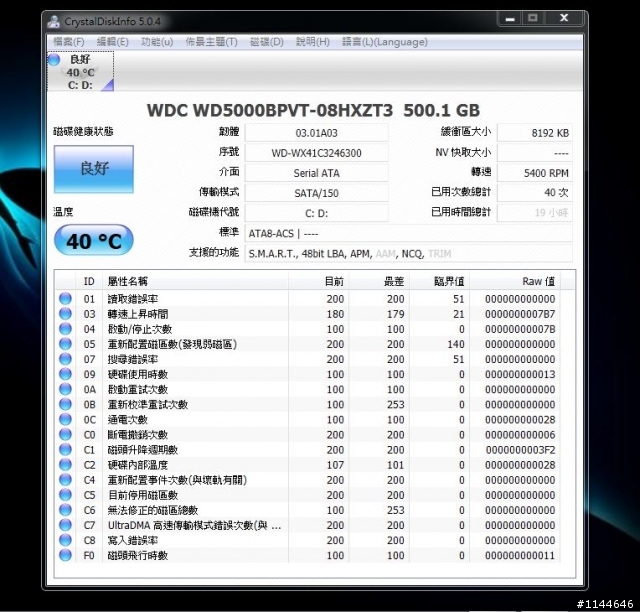Click status icon for attribute 0A 啟動重試次數

point(65,389)
